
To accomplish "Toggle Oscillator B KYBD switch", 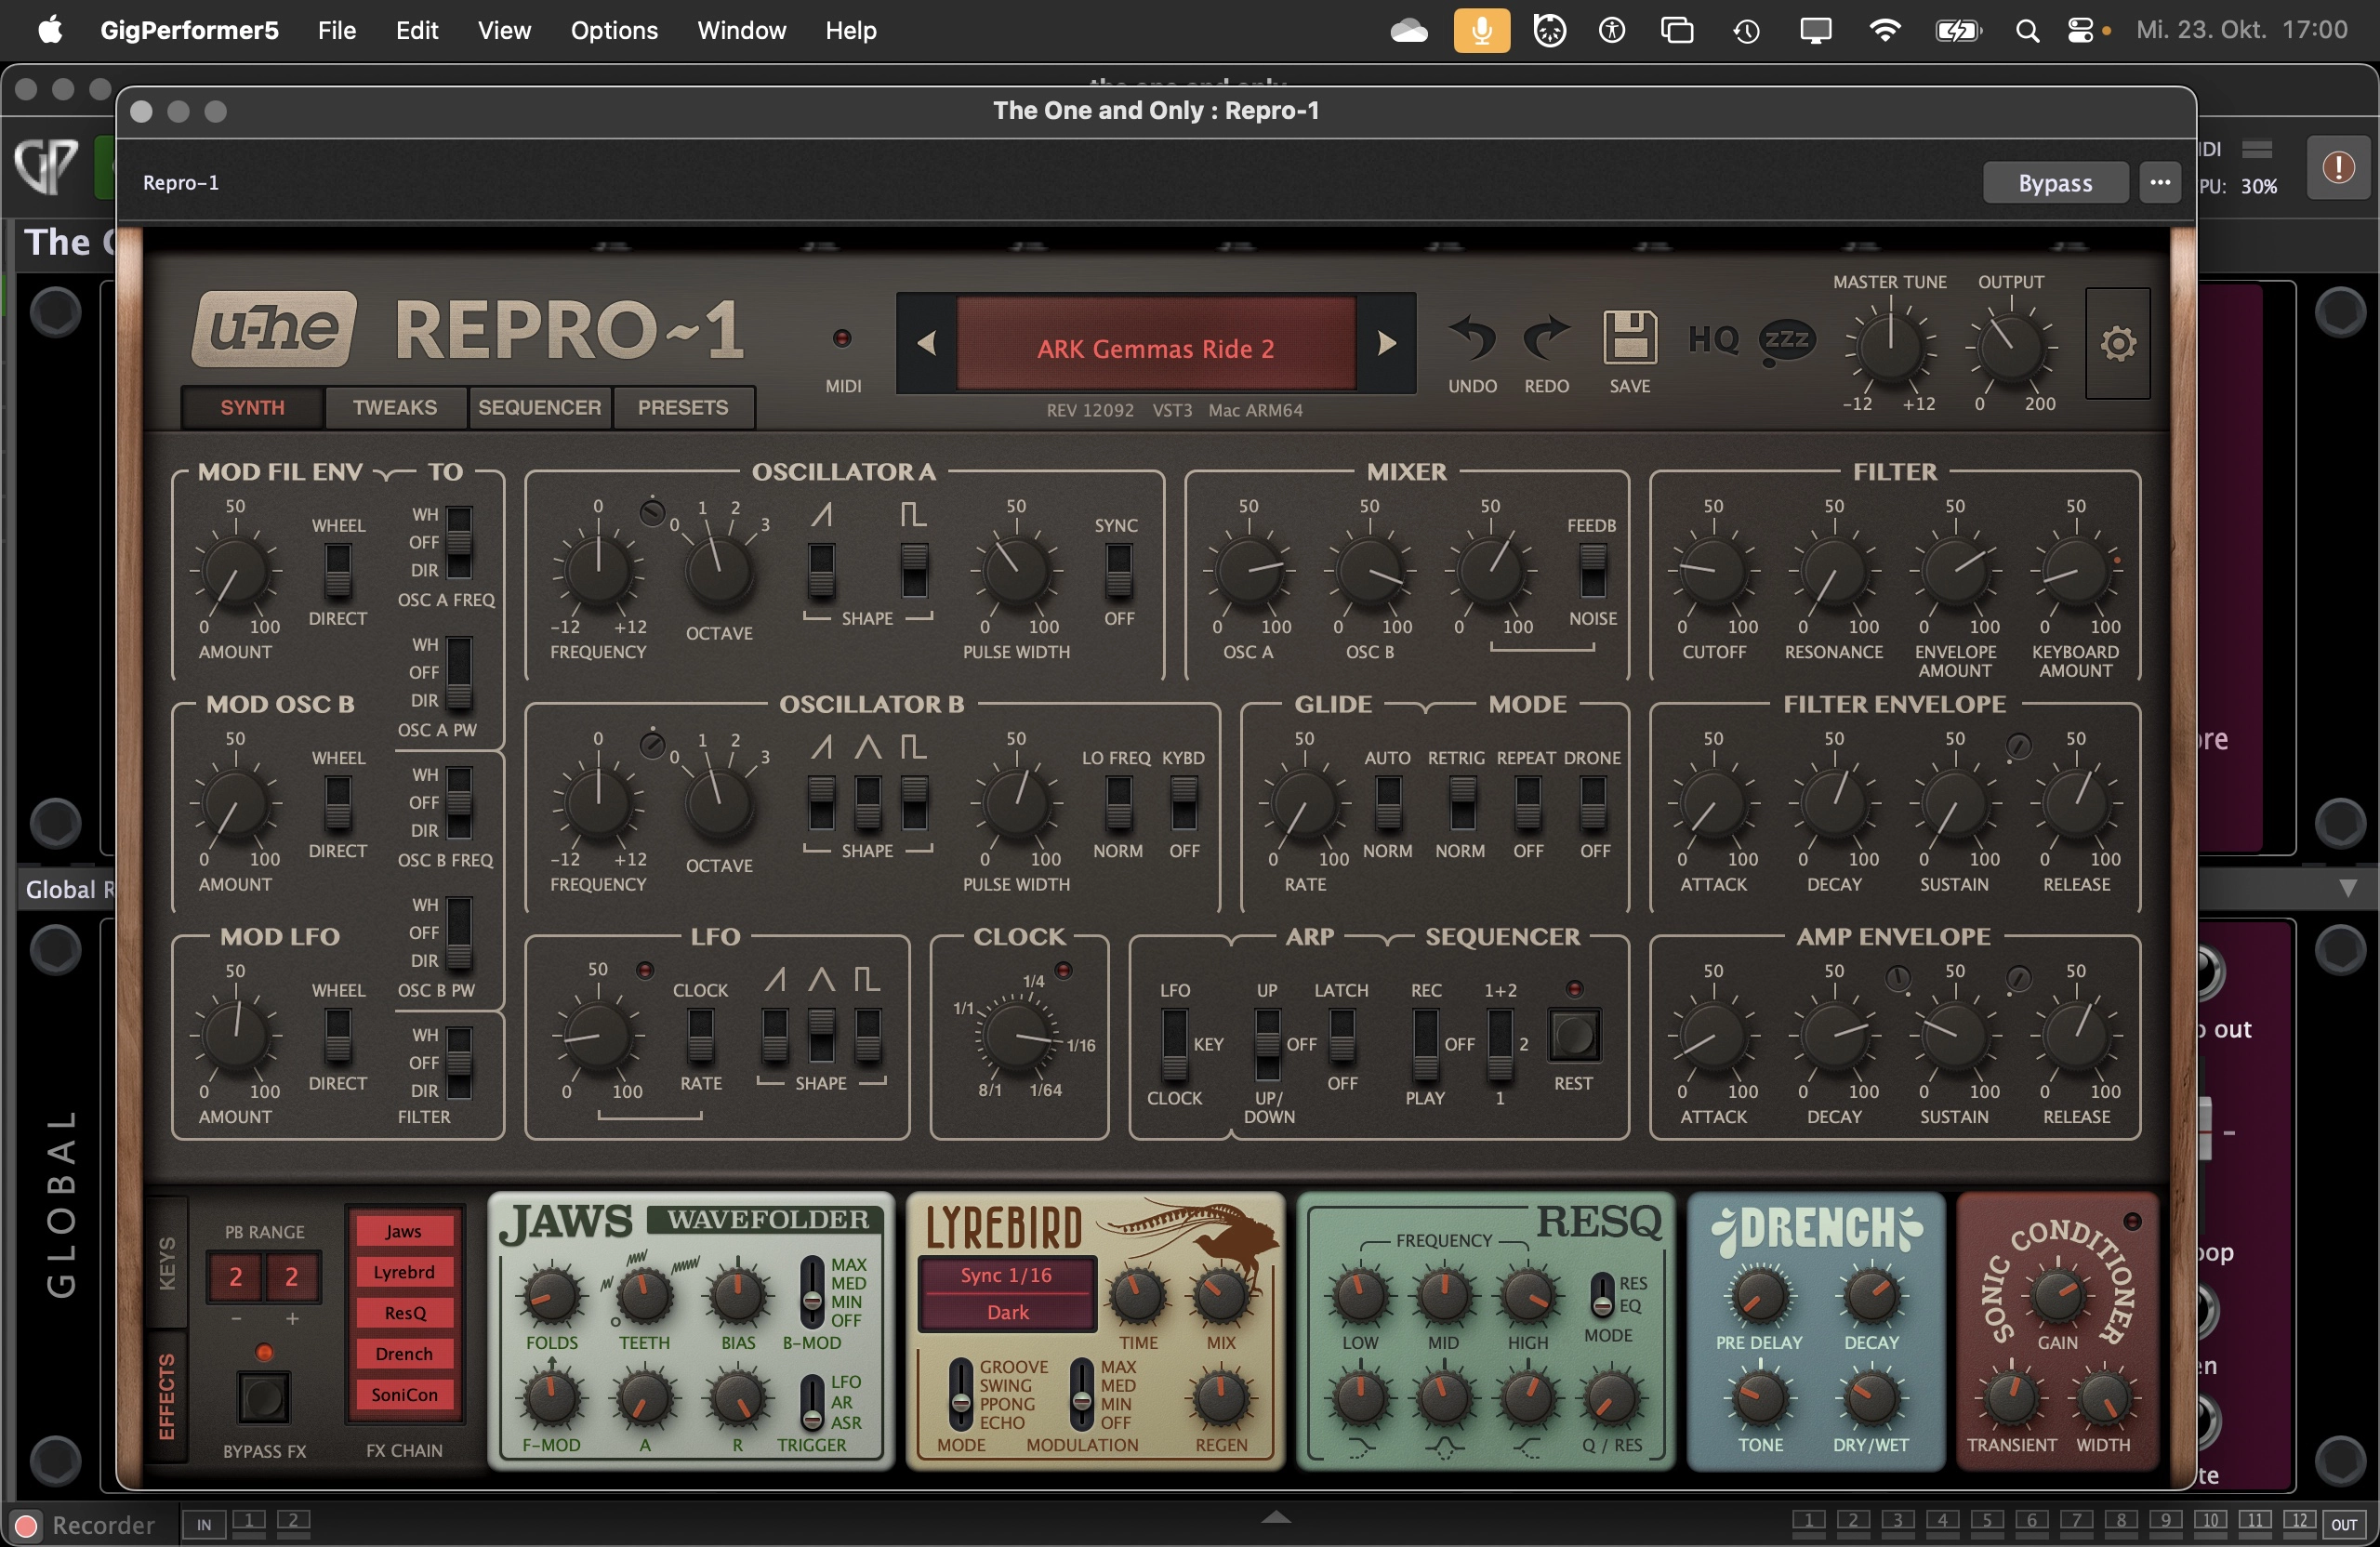I will click(x=1183, y=802).
